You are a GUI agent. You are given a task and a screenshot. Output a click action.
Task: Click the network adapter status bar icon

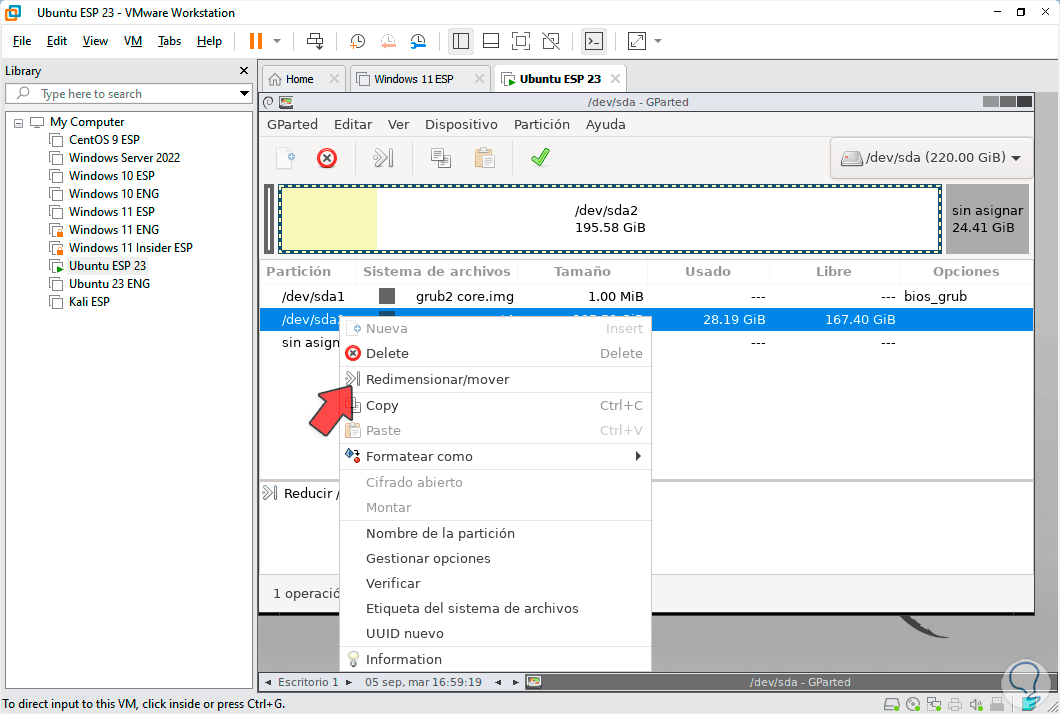coord(934,705)
